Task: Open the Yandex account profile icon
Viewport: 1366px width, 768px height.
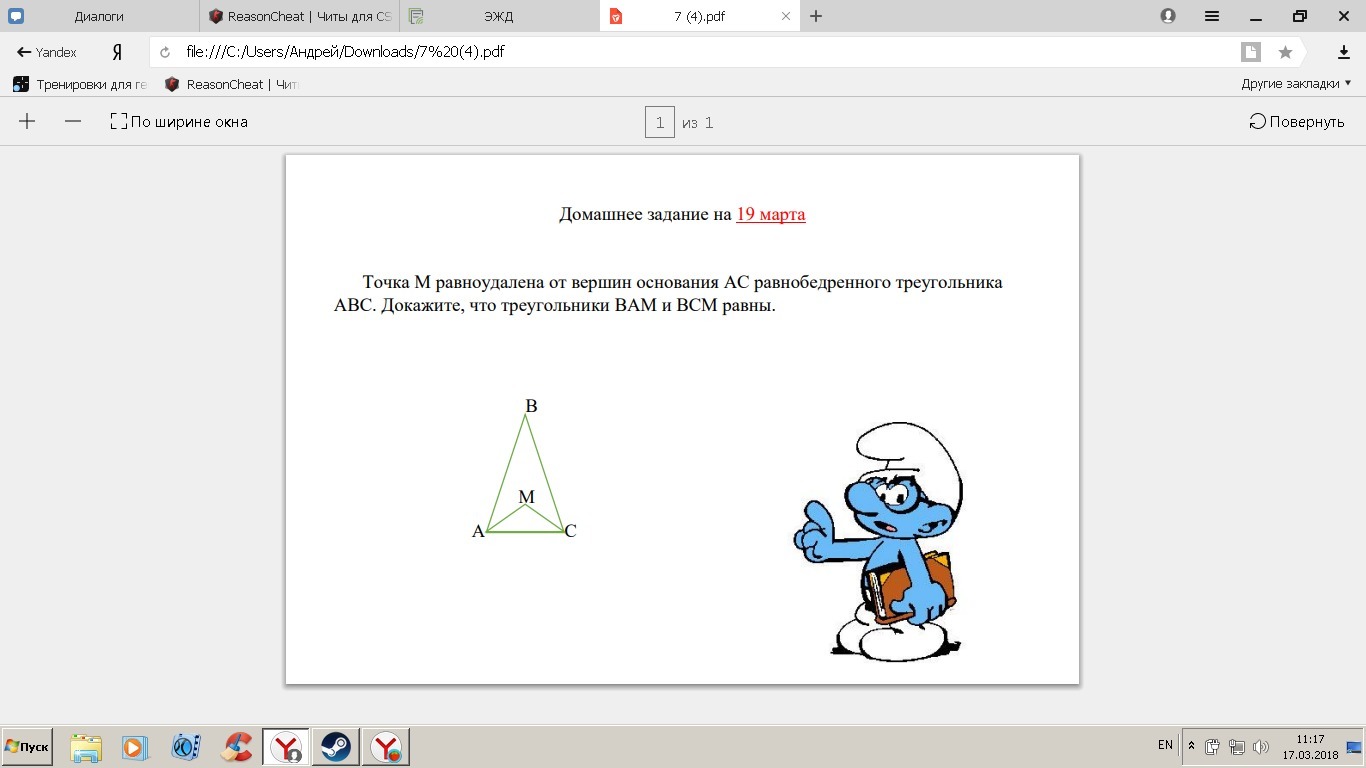Action: tap(1168, 16)
